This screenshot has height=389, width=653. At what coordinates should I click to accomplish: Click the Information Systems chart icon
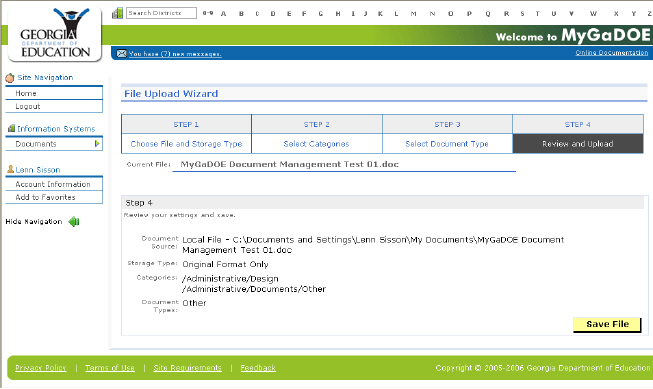pos(11,128)
